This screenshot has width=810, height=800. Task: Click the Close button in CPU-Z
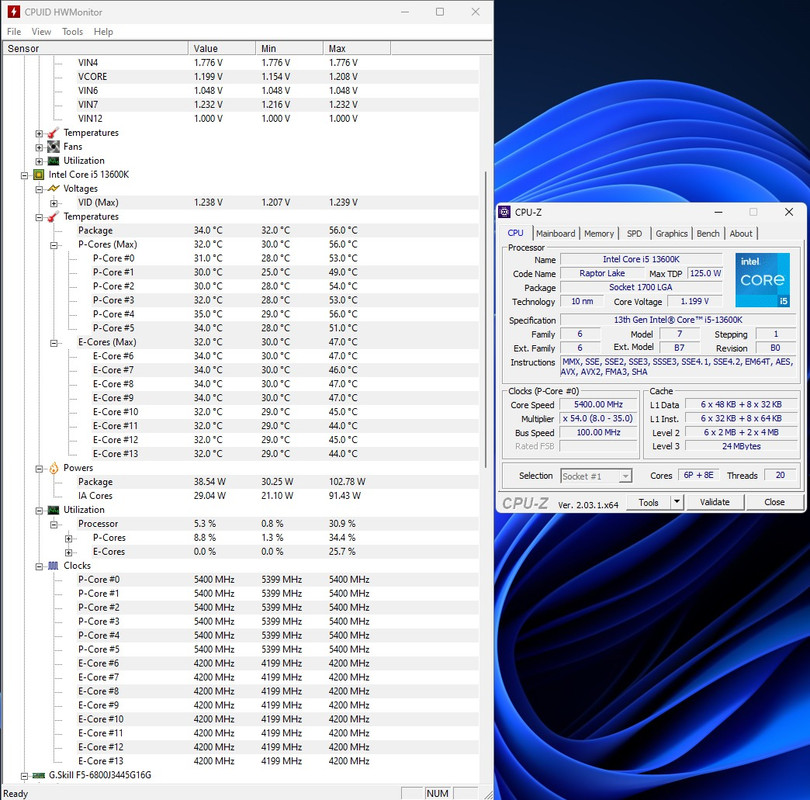coord(774,502)
